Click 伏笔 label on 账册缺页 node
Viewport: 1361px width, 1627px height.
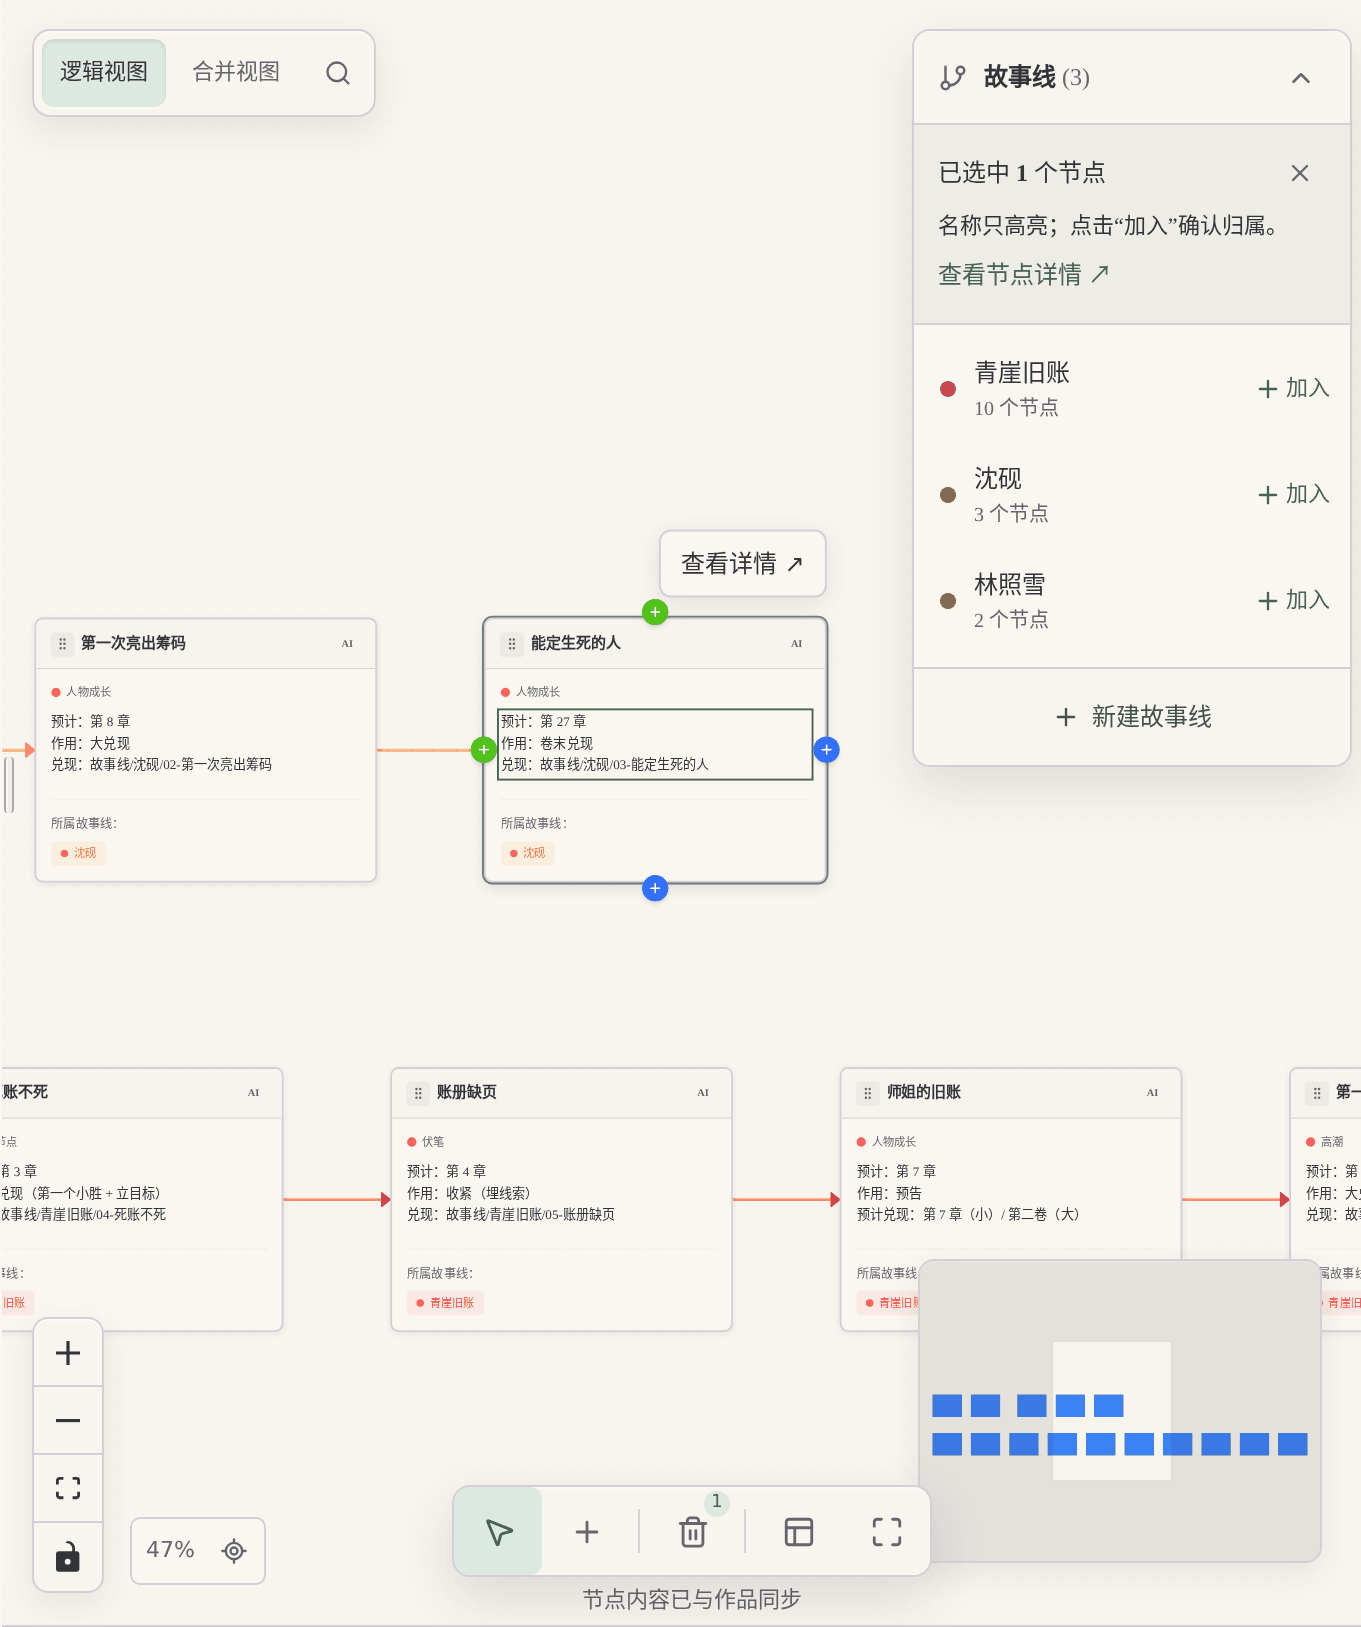(x=433, y=1142)
